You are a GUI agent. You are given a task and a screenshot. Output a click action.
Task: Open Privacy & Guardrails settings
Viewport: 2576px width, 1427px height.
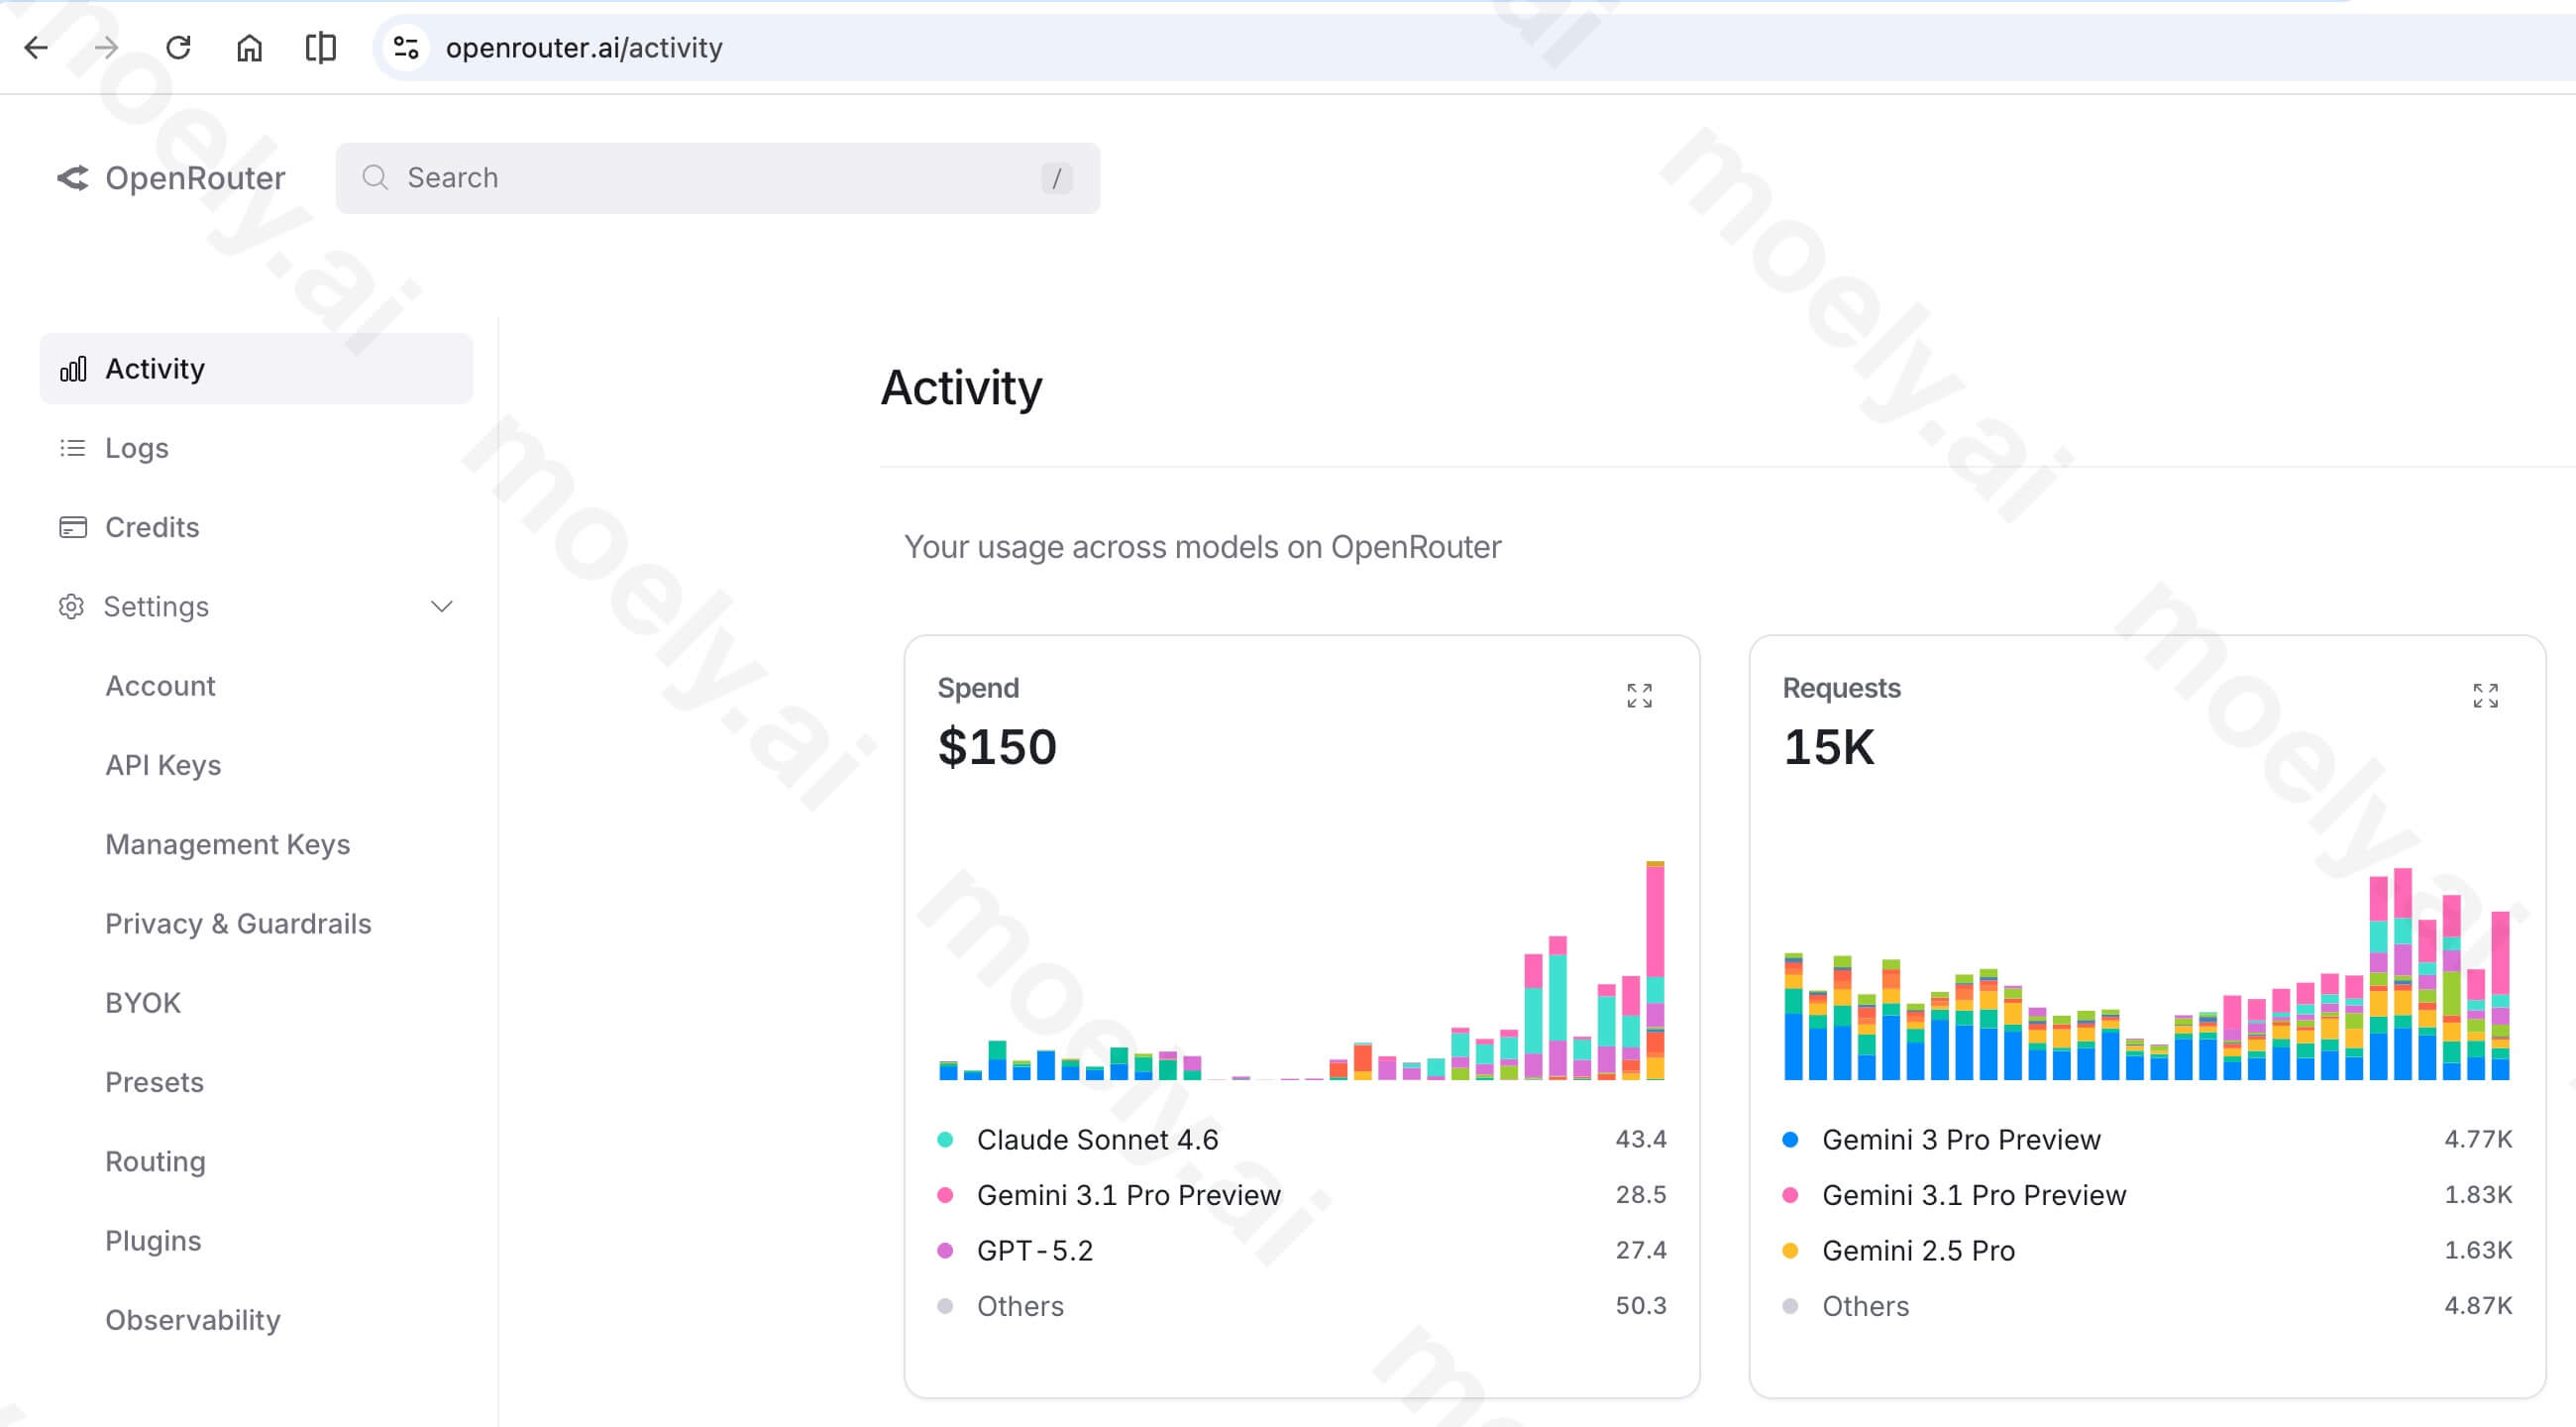click(x=238, y=923)
